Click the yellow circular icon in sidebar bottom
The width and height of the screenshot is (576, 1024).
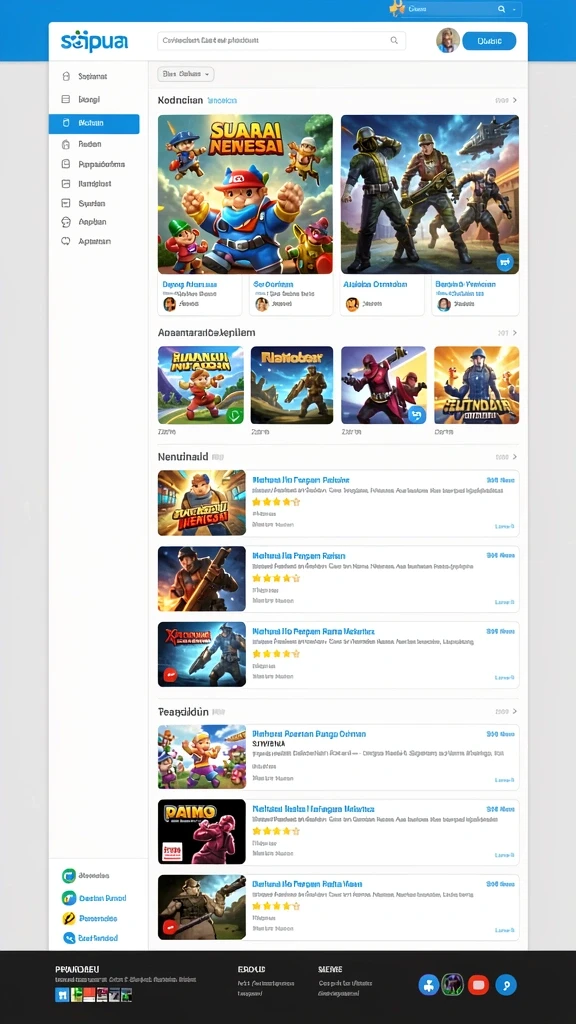[x=69, y=918]
